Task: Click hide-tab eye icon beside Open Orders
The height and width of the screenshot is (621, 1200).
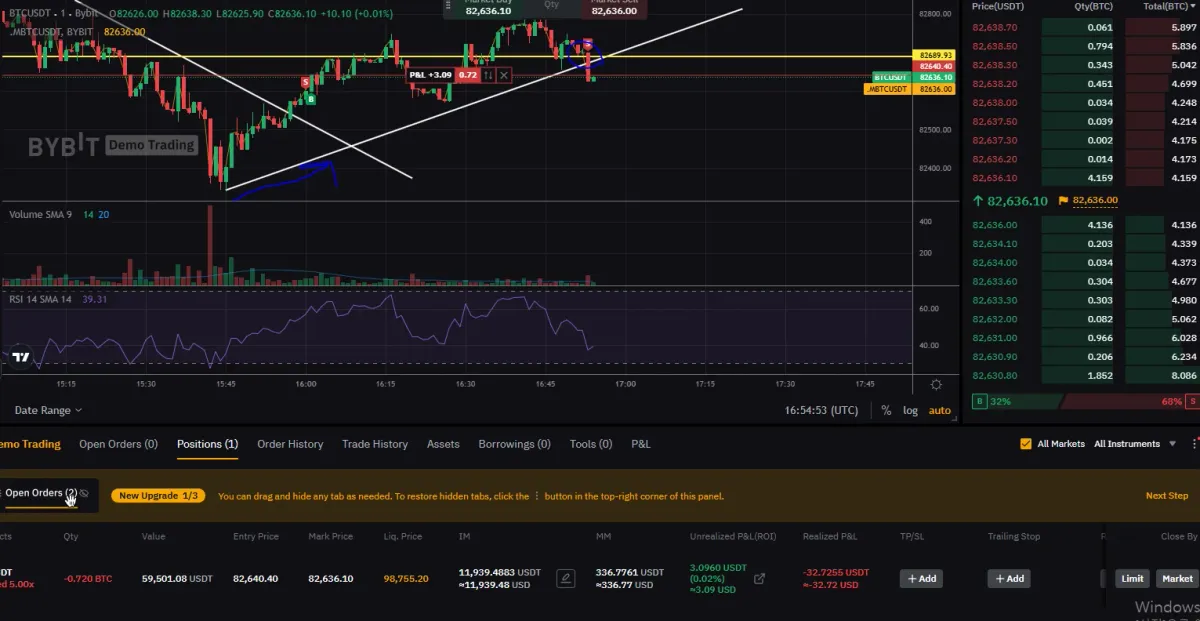Action: [84, 493]
